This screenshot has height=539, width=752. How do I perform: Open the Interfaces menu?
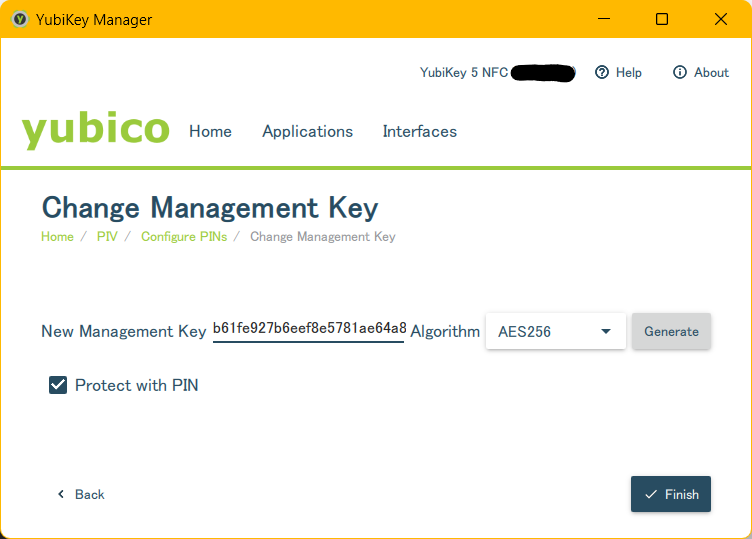coord(420,131)
